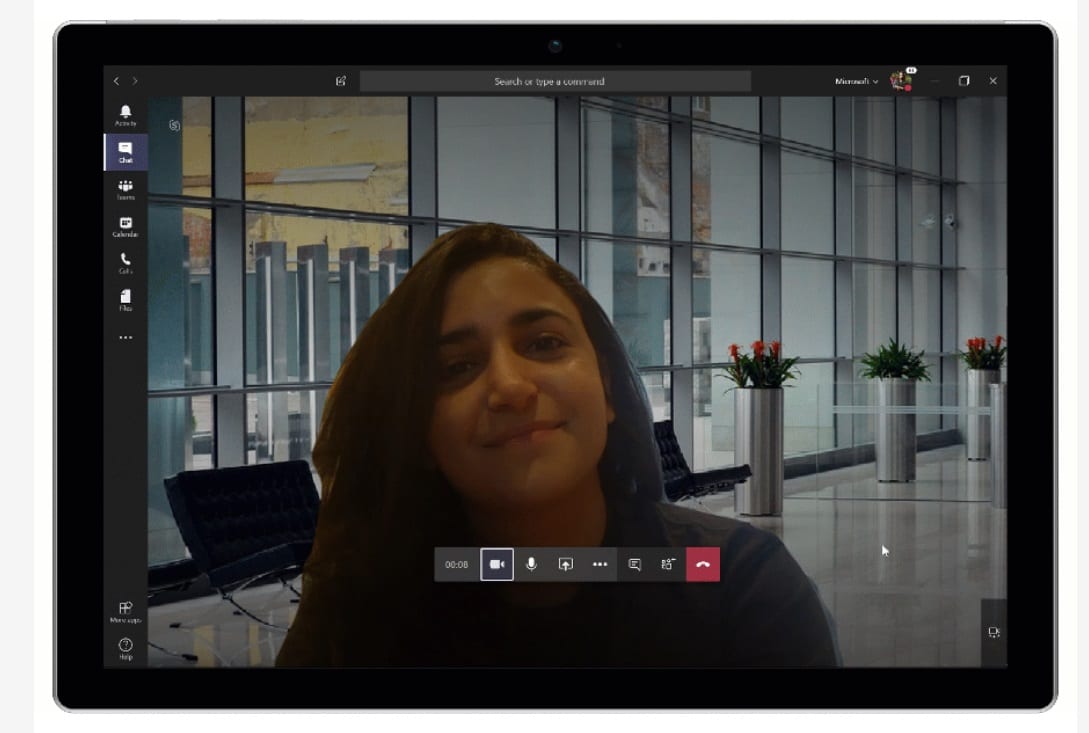Open the Calendar section

[x=125, y=225]
